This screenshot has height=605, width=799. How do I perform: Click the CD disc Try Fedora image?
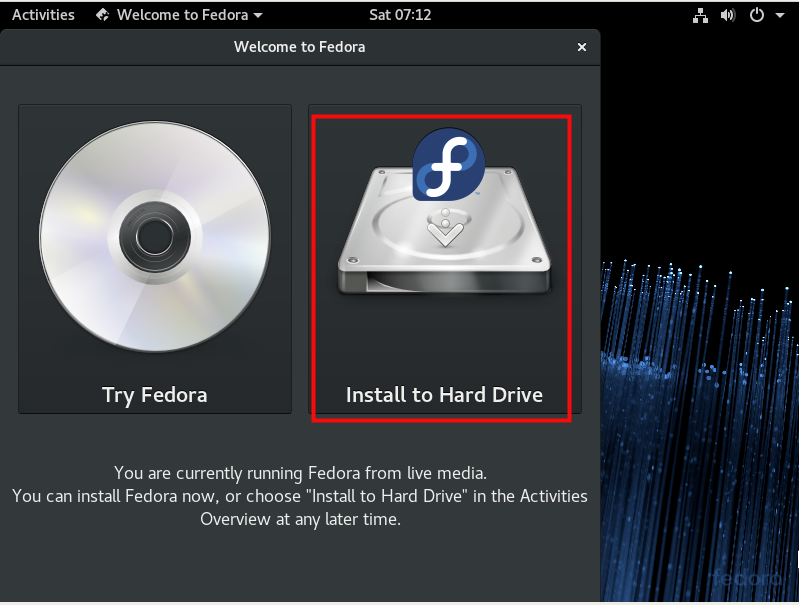pos(155,236)
